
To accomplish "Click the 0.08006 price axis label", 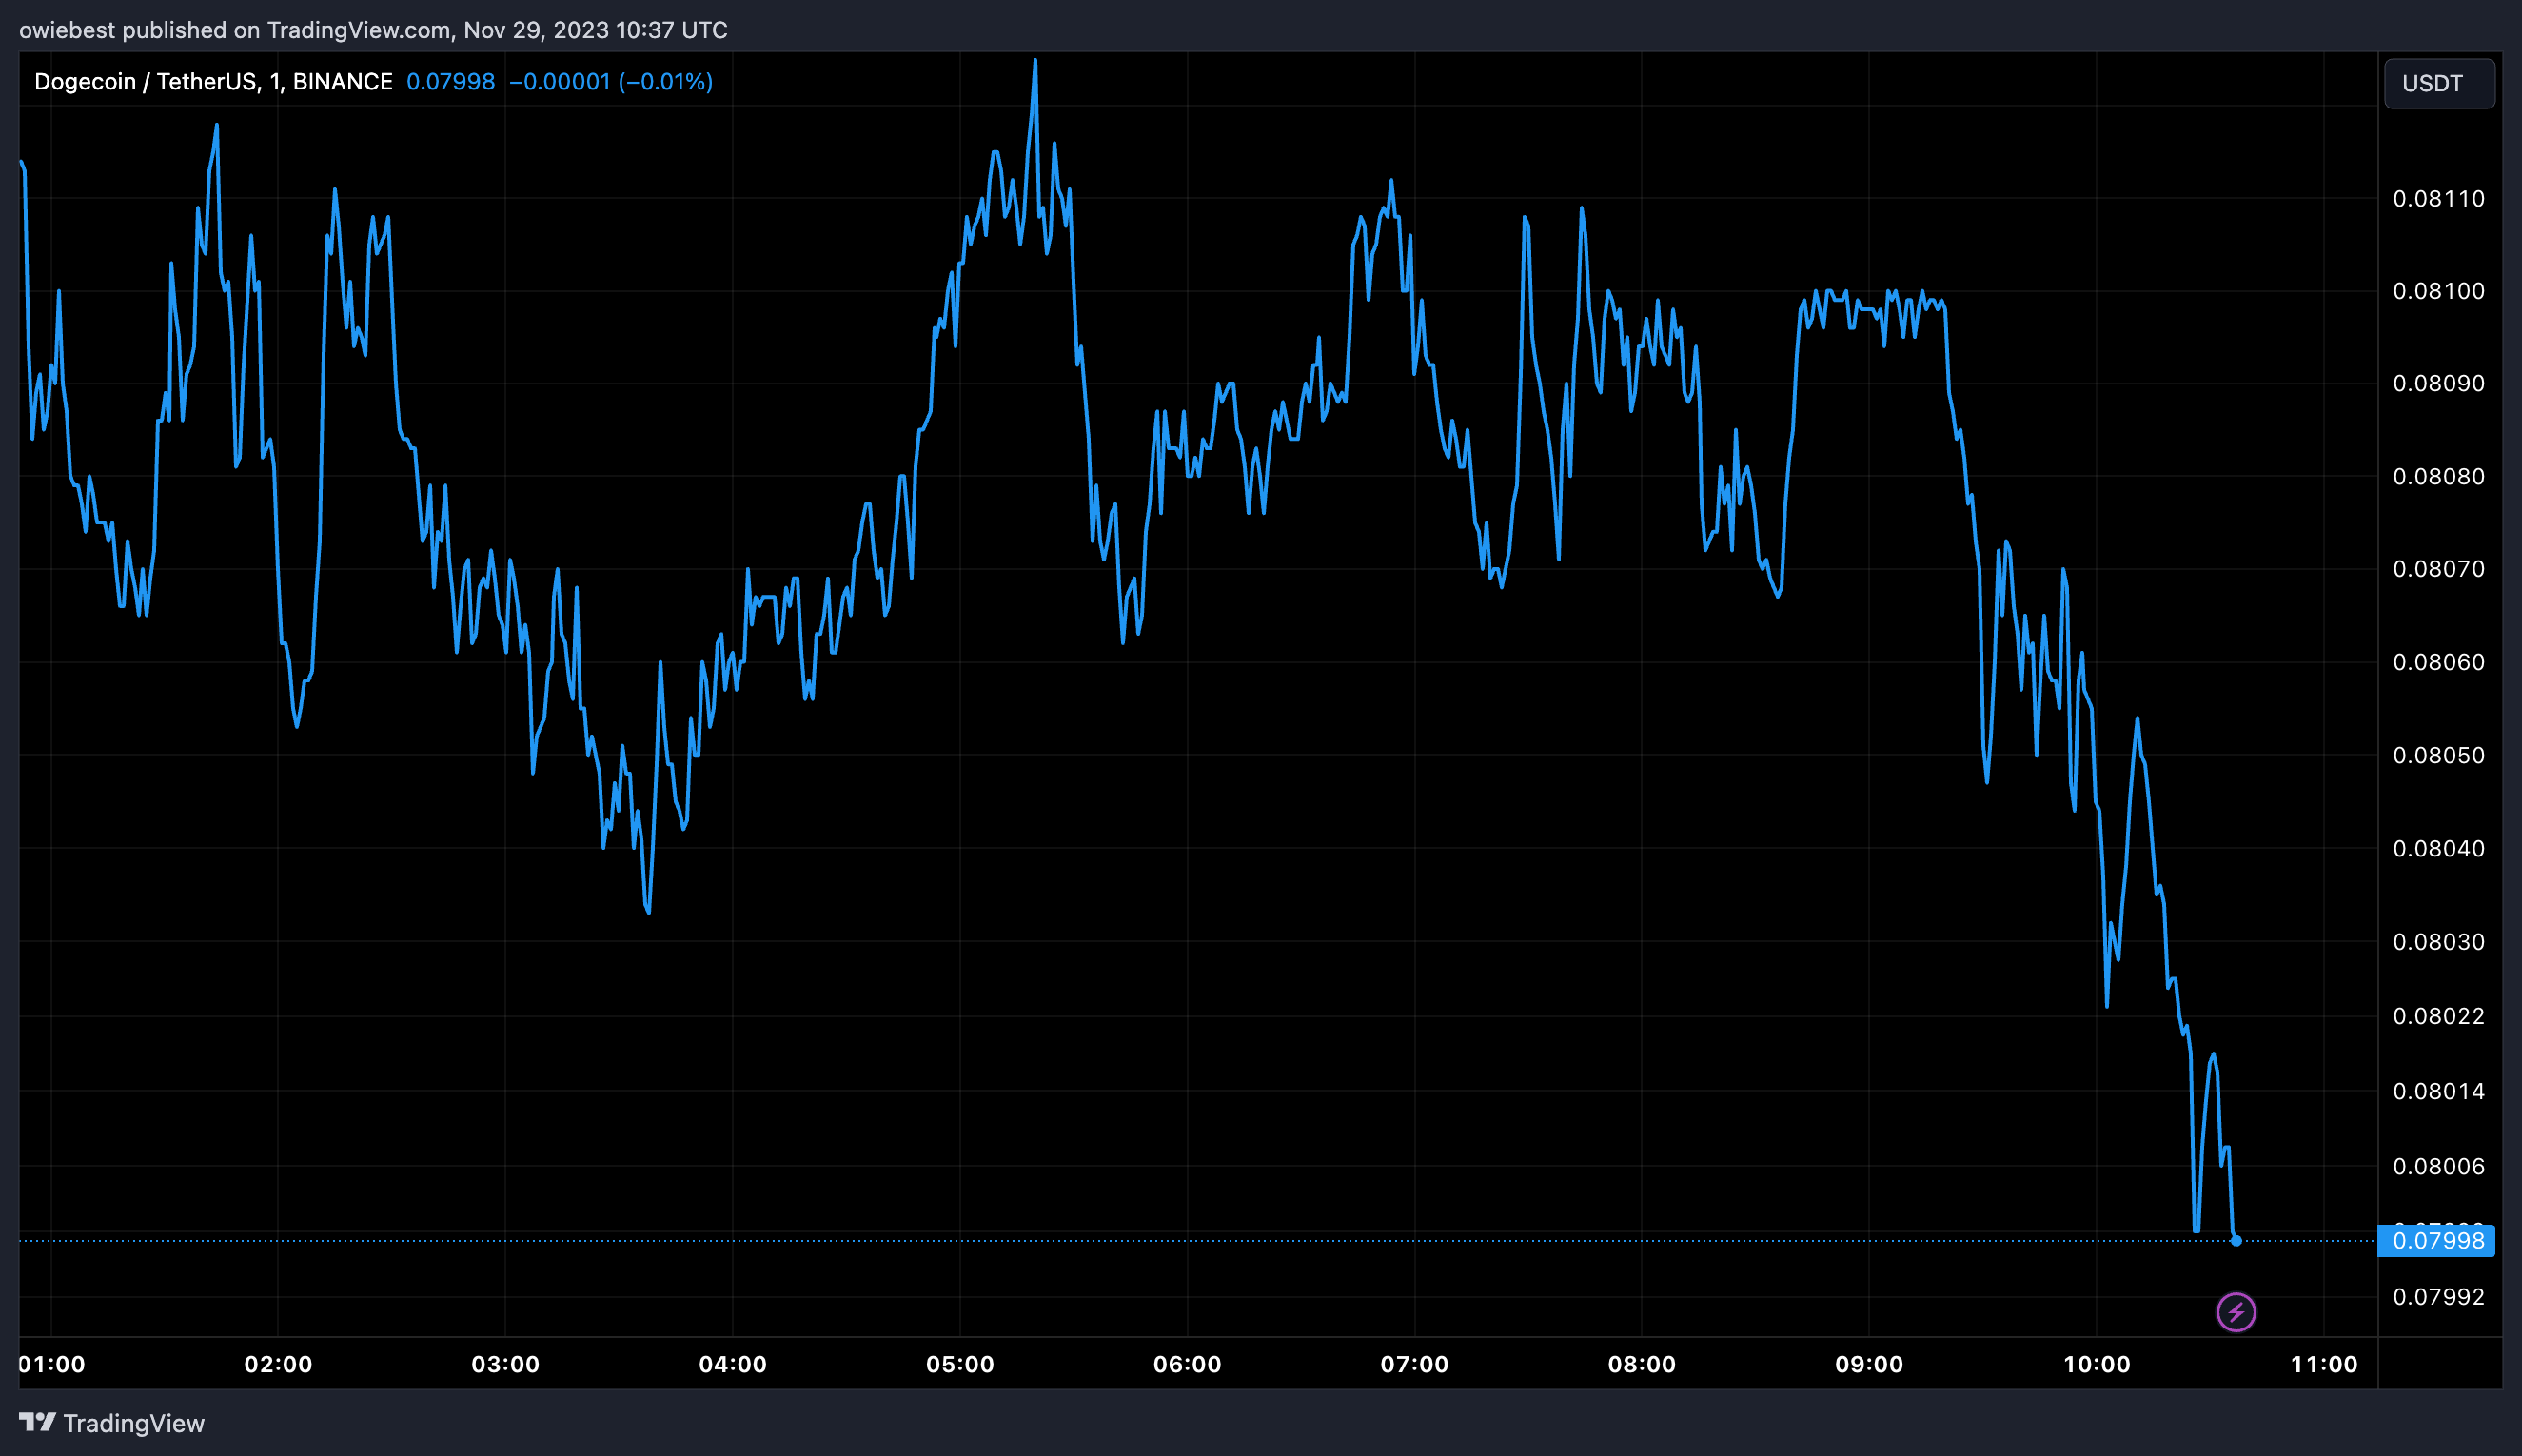I will (x=2438, y=1166).
